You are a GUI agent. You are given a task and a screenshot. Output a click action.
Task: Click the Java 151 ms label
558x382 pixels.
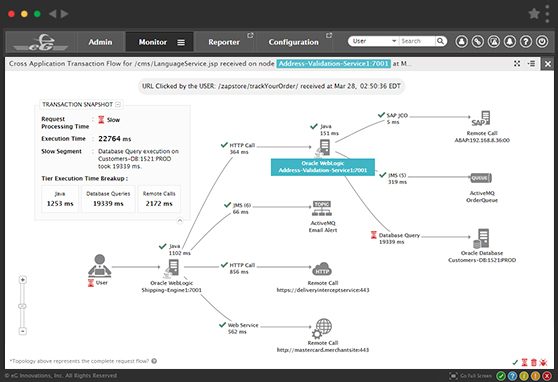point(329,130)
